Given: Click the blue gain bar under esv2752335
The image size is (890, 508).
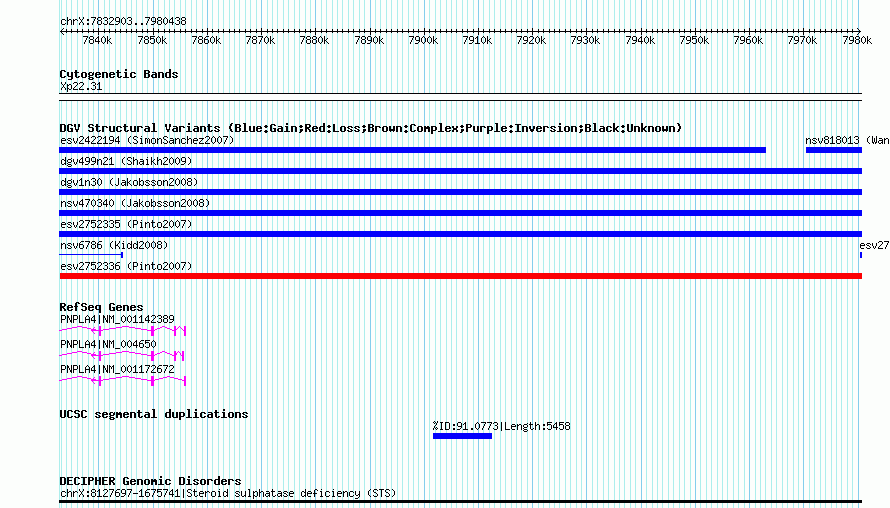Looking at the screenshot, I should tap(461, 234).
